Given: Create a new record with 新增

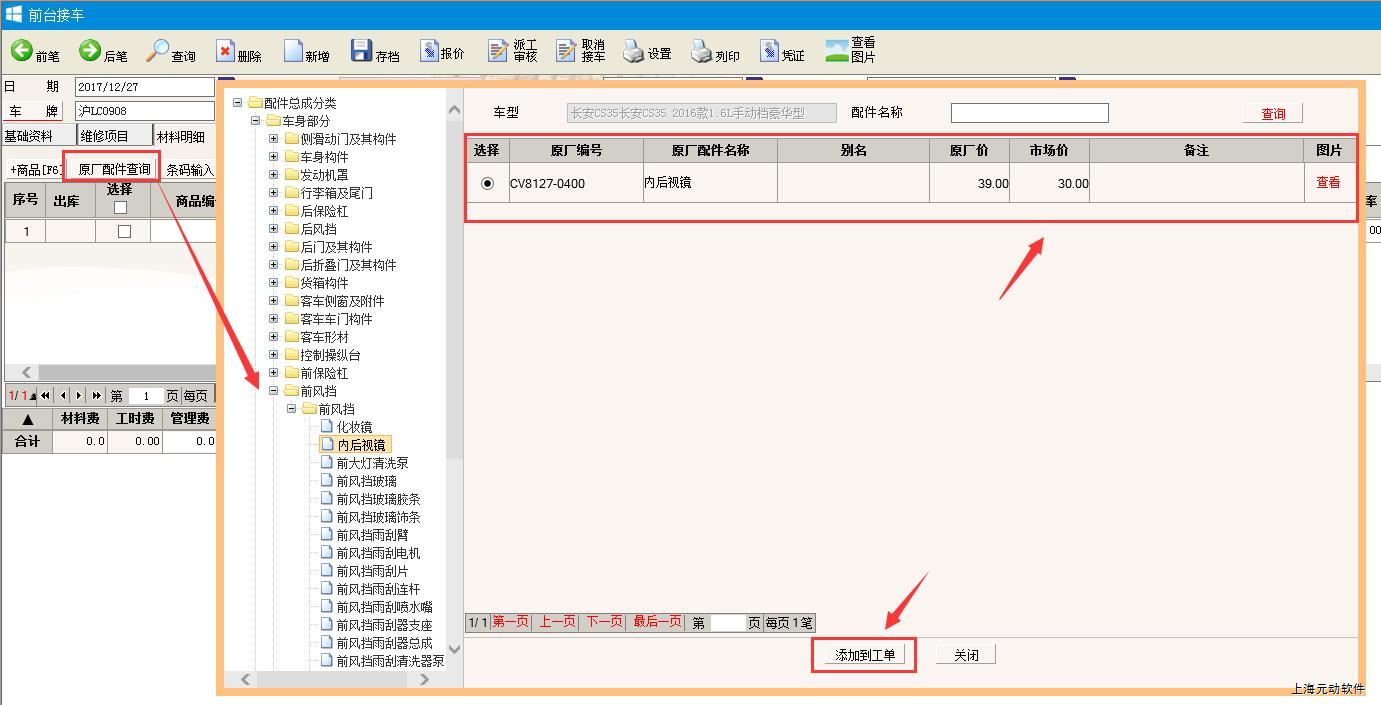Looking at the screenshot, I should point(293,51).
